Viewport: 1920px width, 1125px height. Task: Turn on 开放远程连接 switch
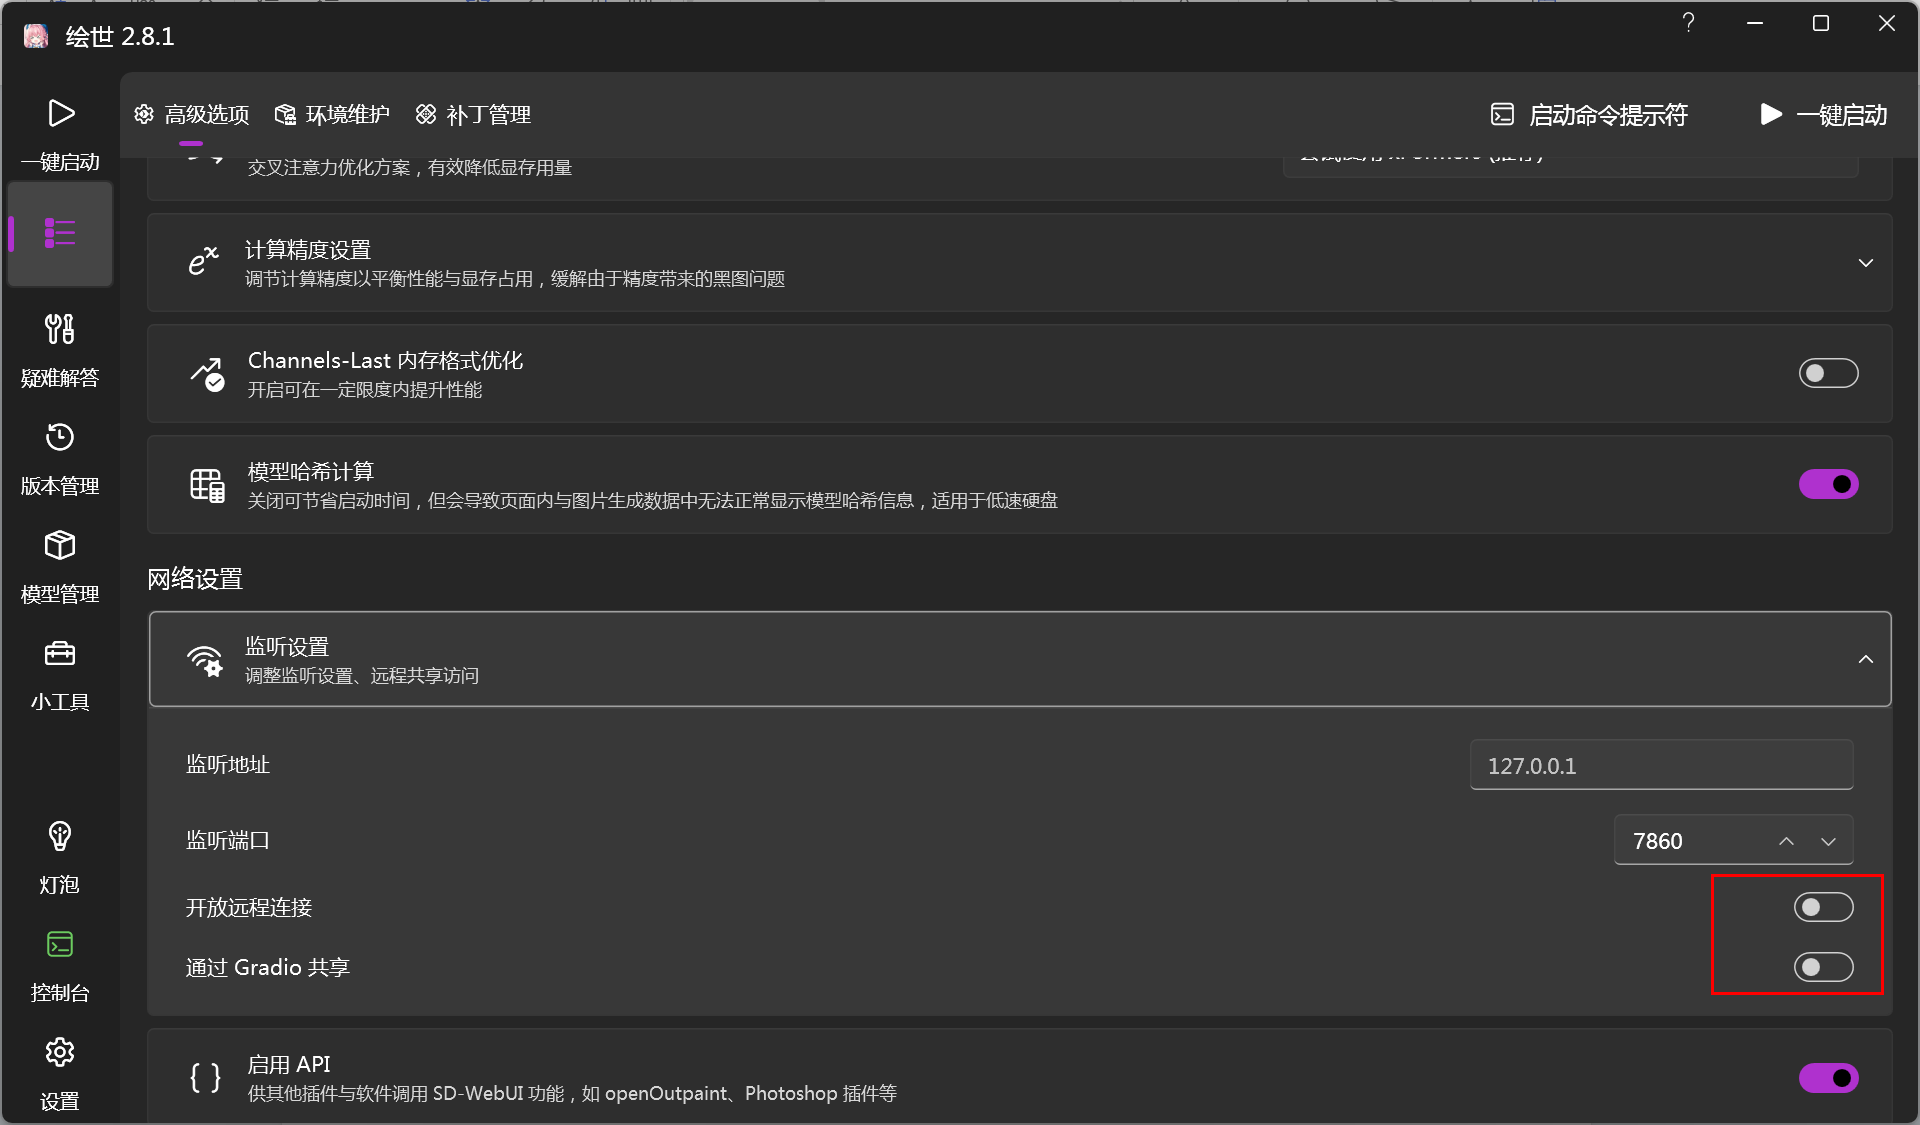coord(1822,907)
